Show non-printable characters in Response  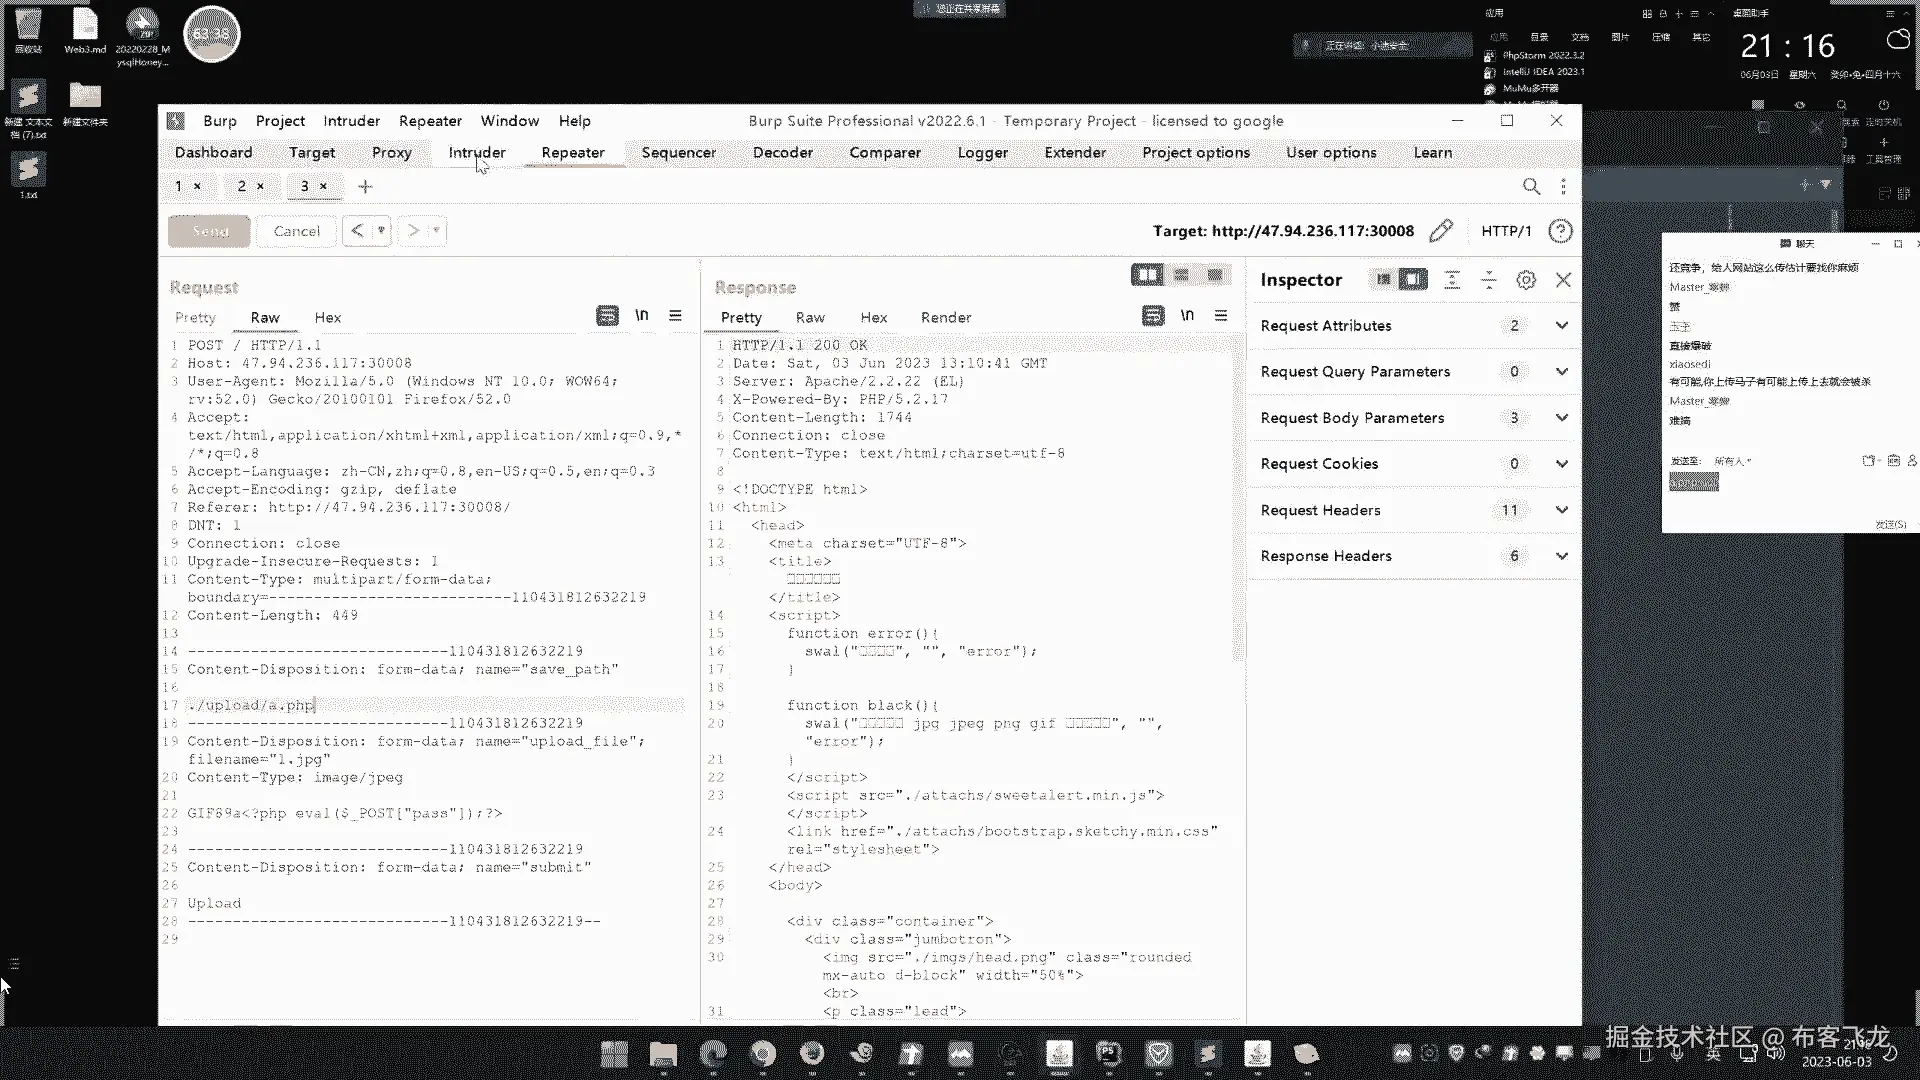click(1187, 316)
